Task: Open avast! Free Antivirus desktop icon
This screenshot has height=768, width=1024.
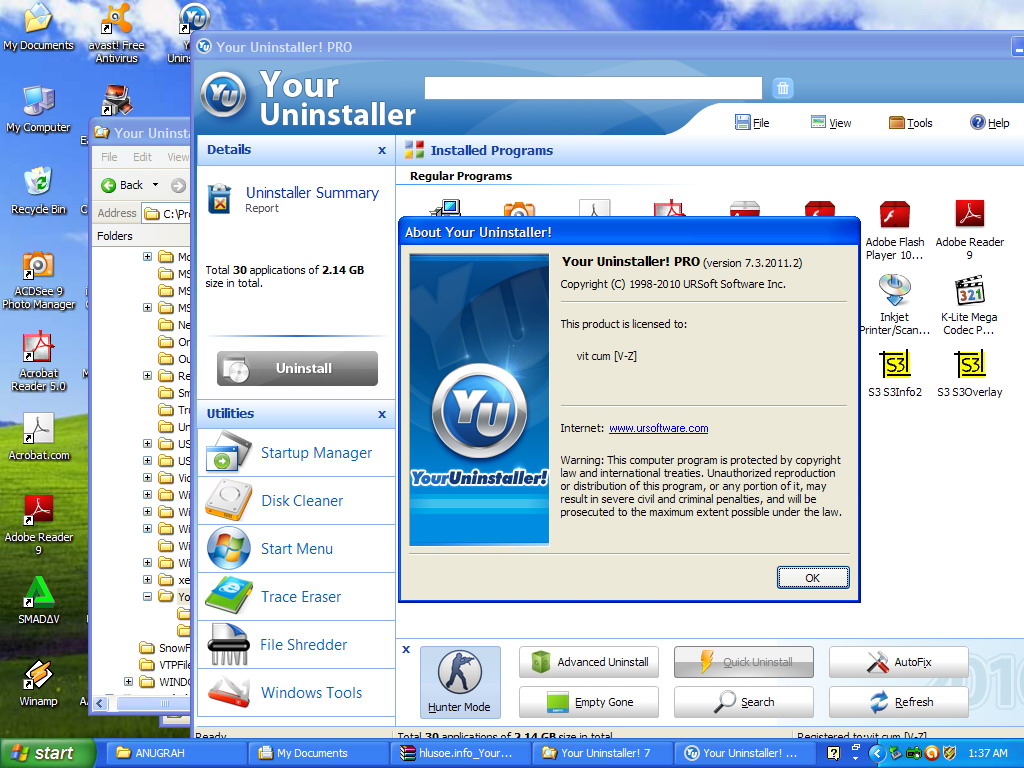Action: coord(116,34)
